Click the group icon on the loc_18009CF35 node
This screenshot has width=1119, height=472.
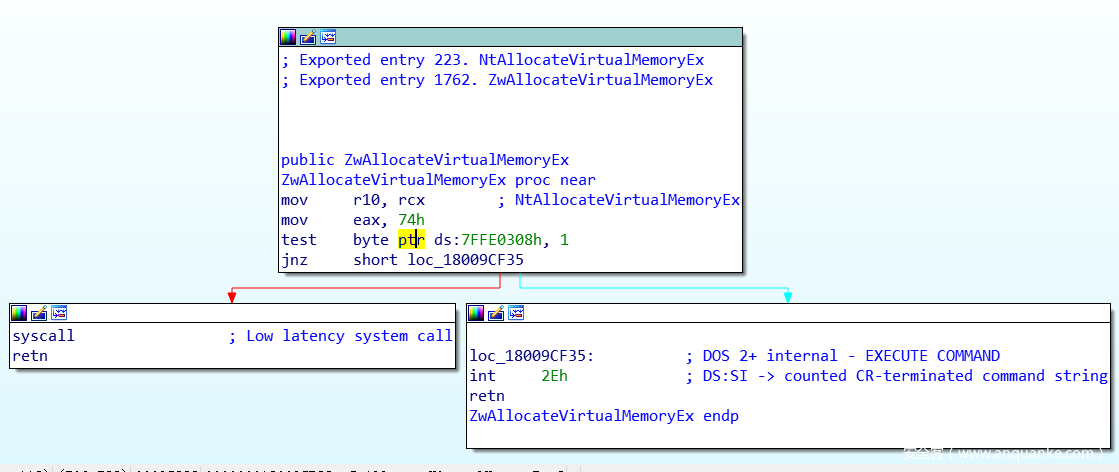[x=516, y=313]
